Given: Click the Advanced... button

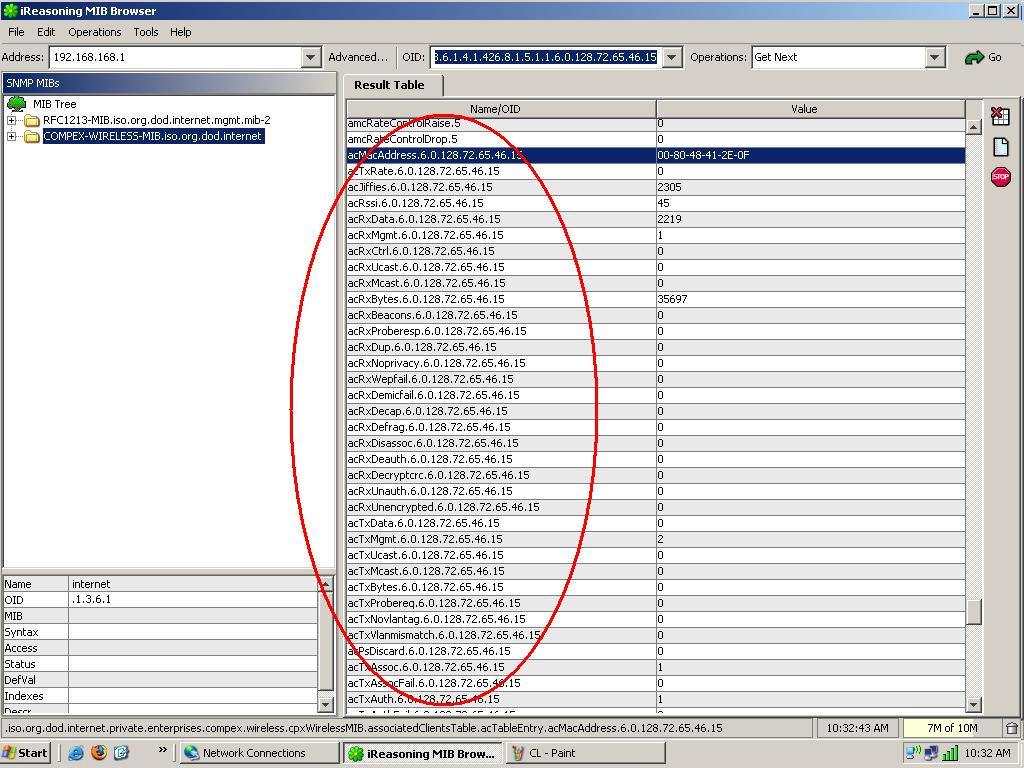Looking at the screenshot, I should [358, 57].
